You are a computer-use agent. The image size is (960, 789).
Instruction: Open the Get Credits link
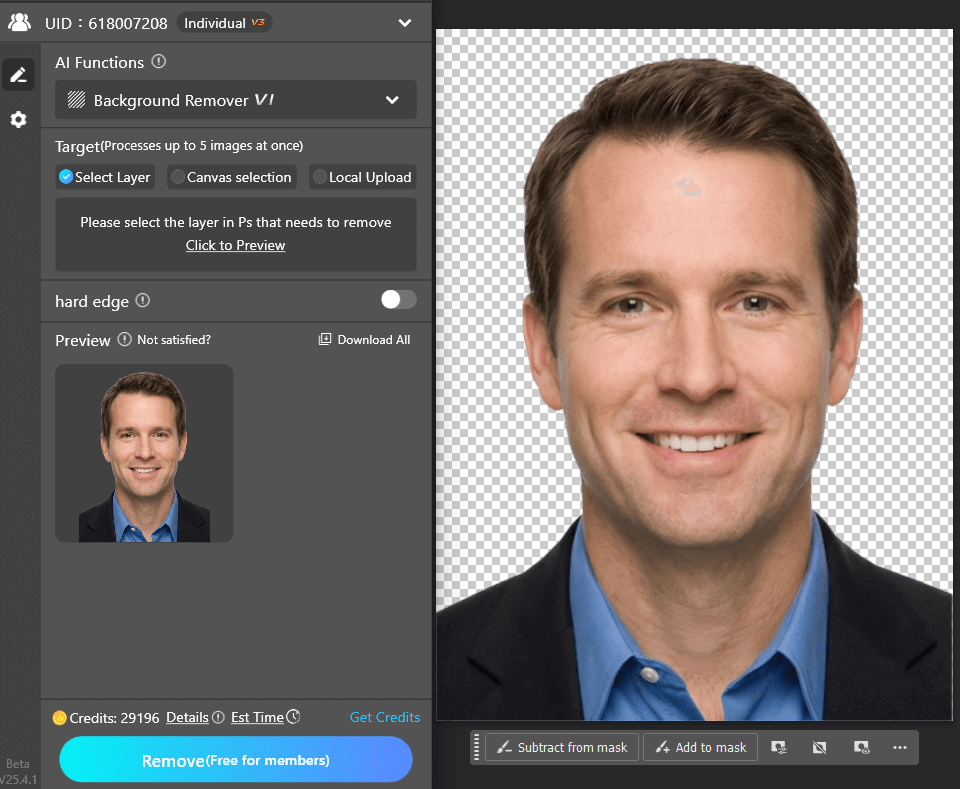[385, 717]
